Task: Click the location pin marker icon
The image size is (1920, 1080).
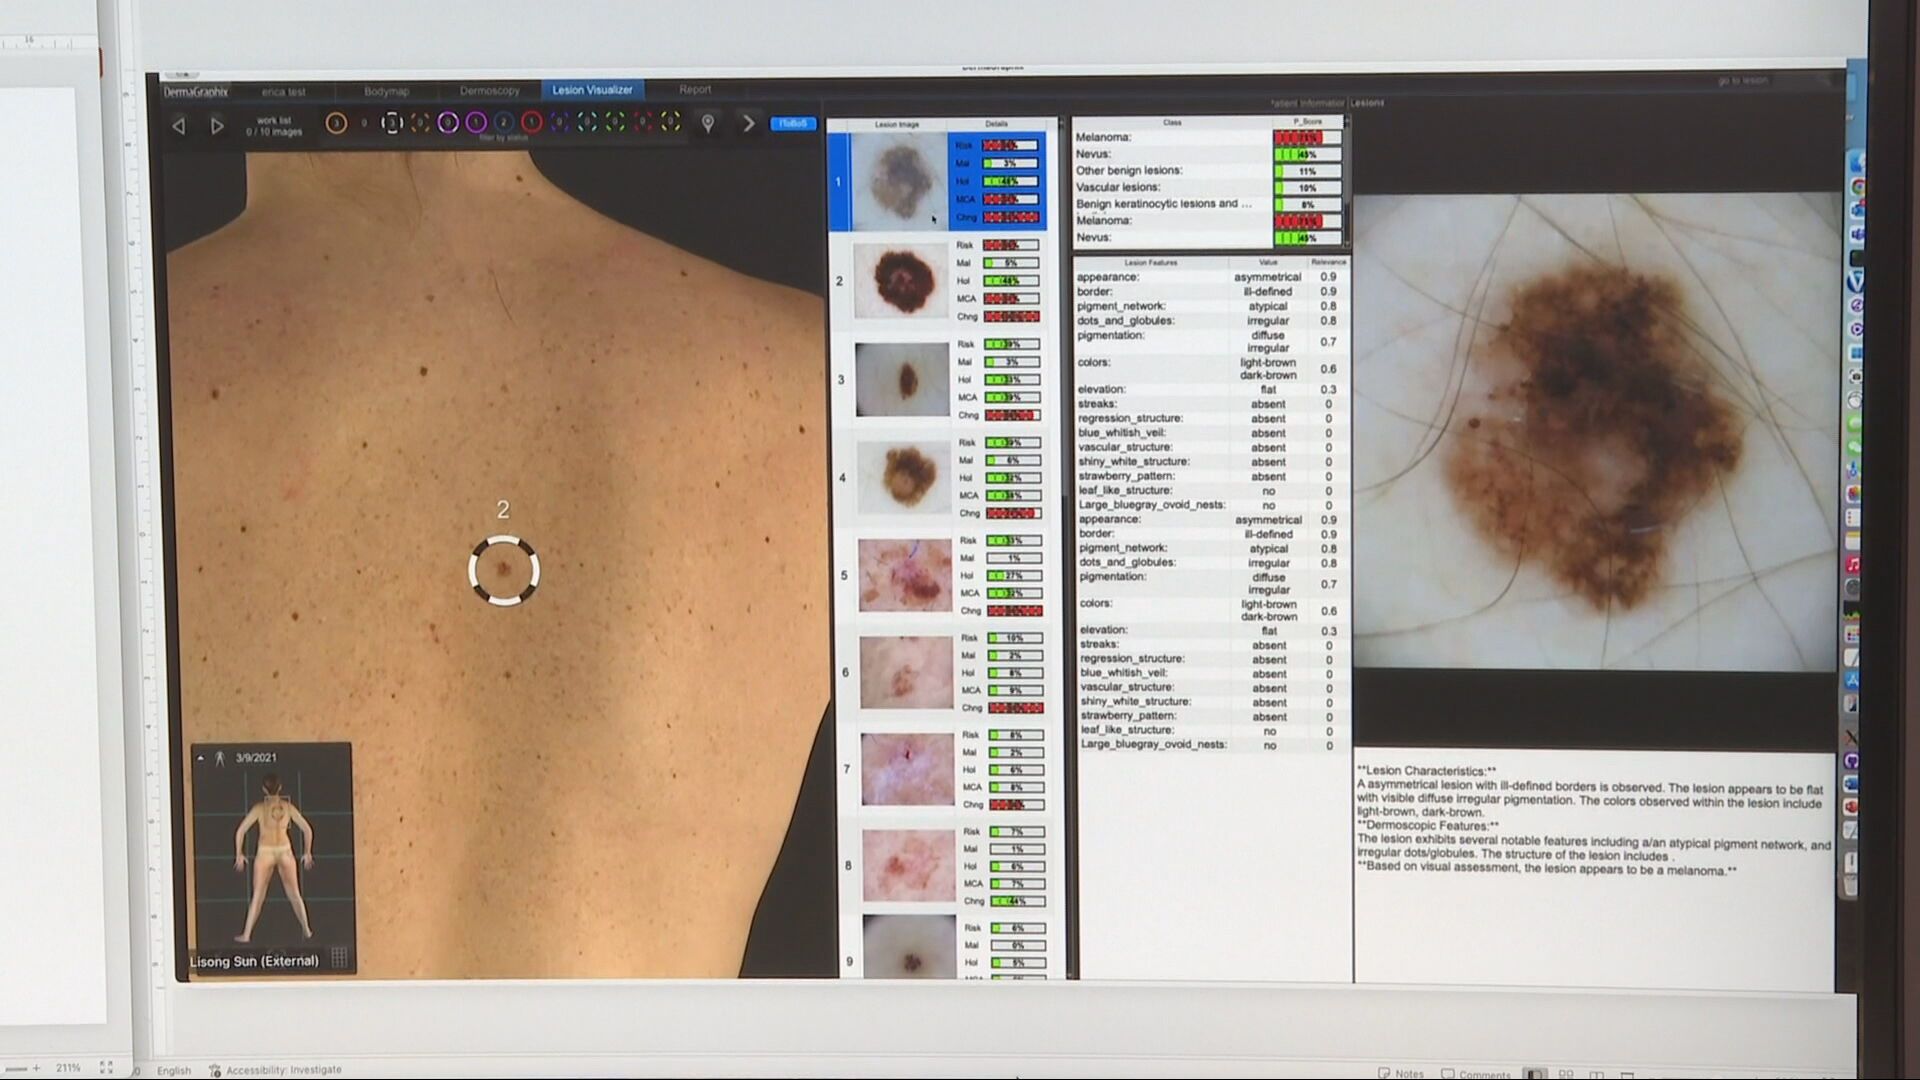Action: click(x=708, y=123)
